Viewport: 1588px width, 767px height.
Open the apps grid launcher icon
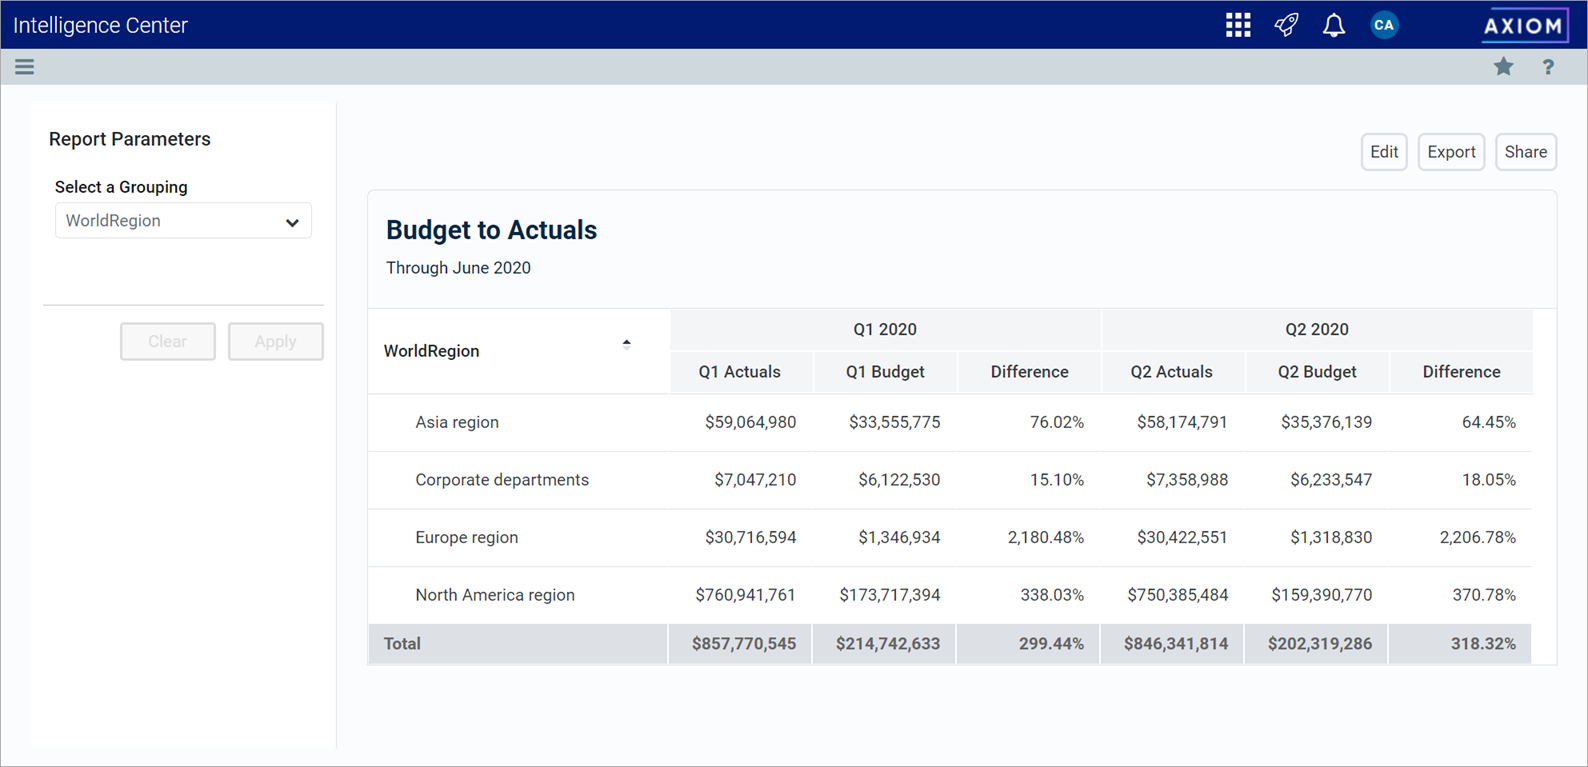click(x=1238, y=25)
